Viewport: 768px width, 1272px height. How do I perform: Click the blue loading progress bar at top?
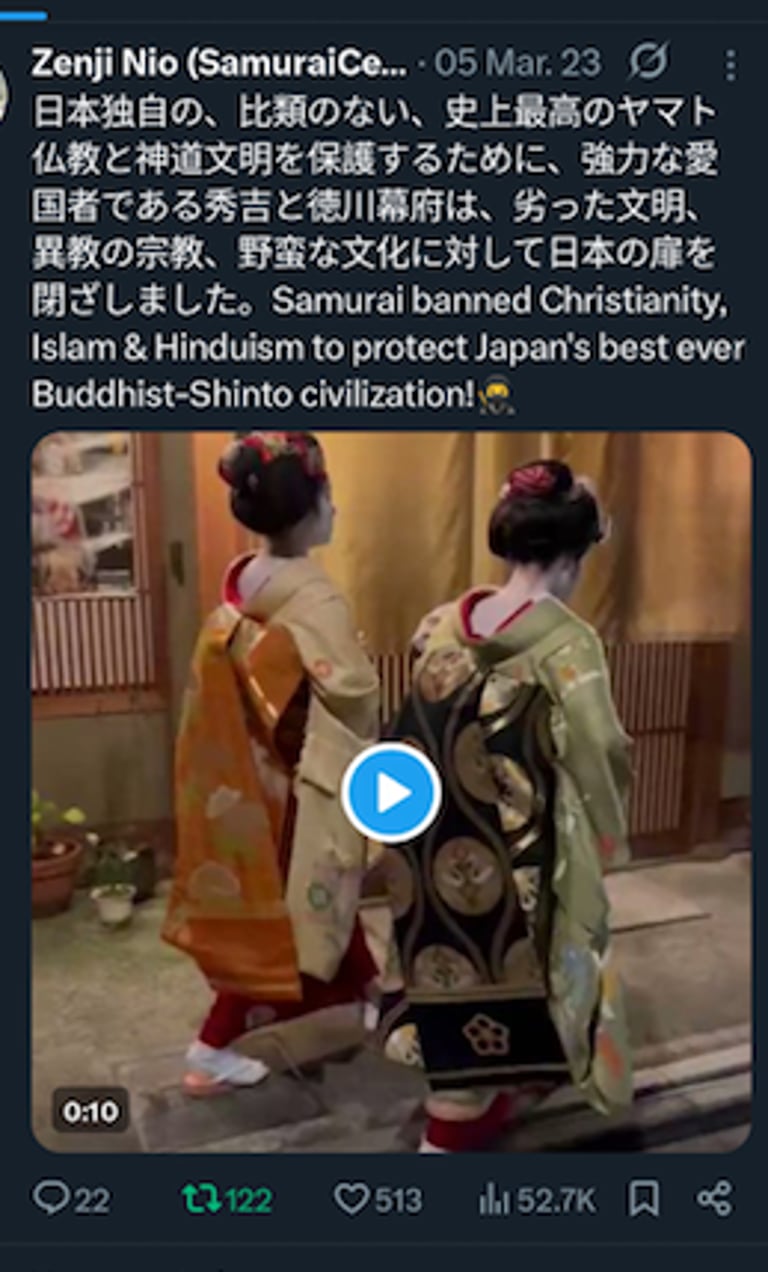pos(23,15)
